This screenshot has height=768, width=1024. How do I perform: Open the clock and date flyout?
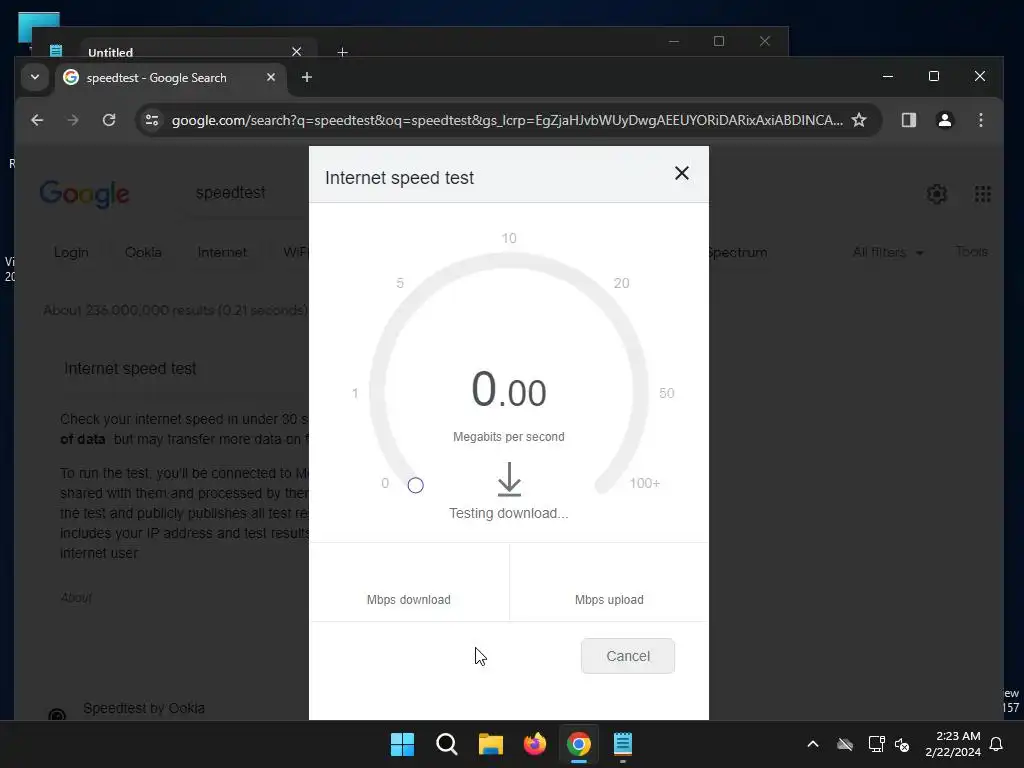(953, 744)
